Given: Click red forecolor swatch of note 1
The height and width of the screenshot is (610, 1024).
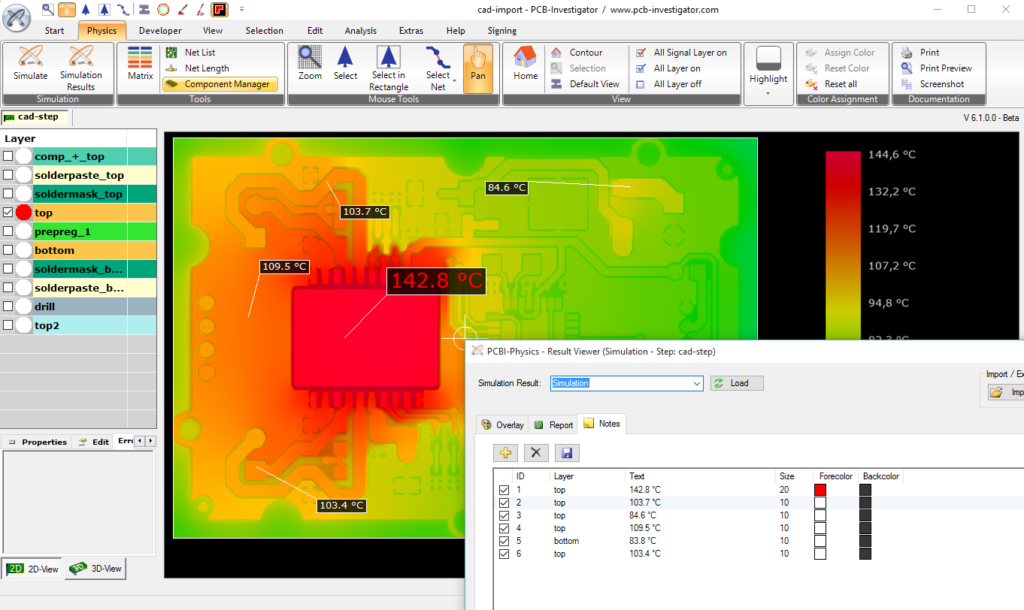Looking at the screenshot, I should pyautogui.click(x=820, y=490).
